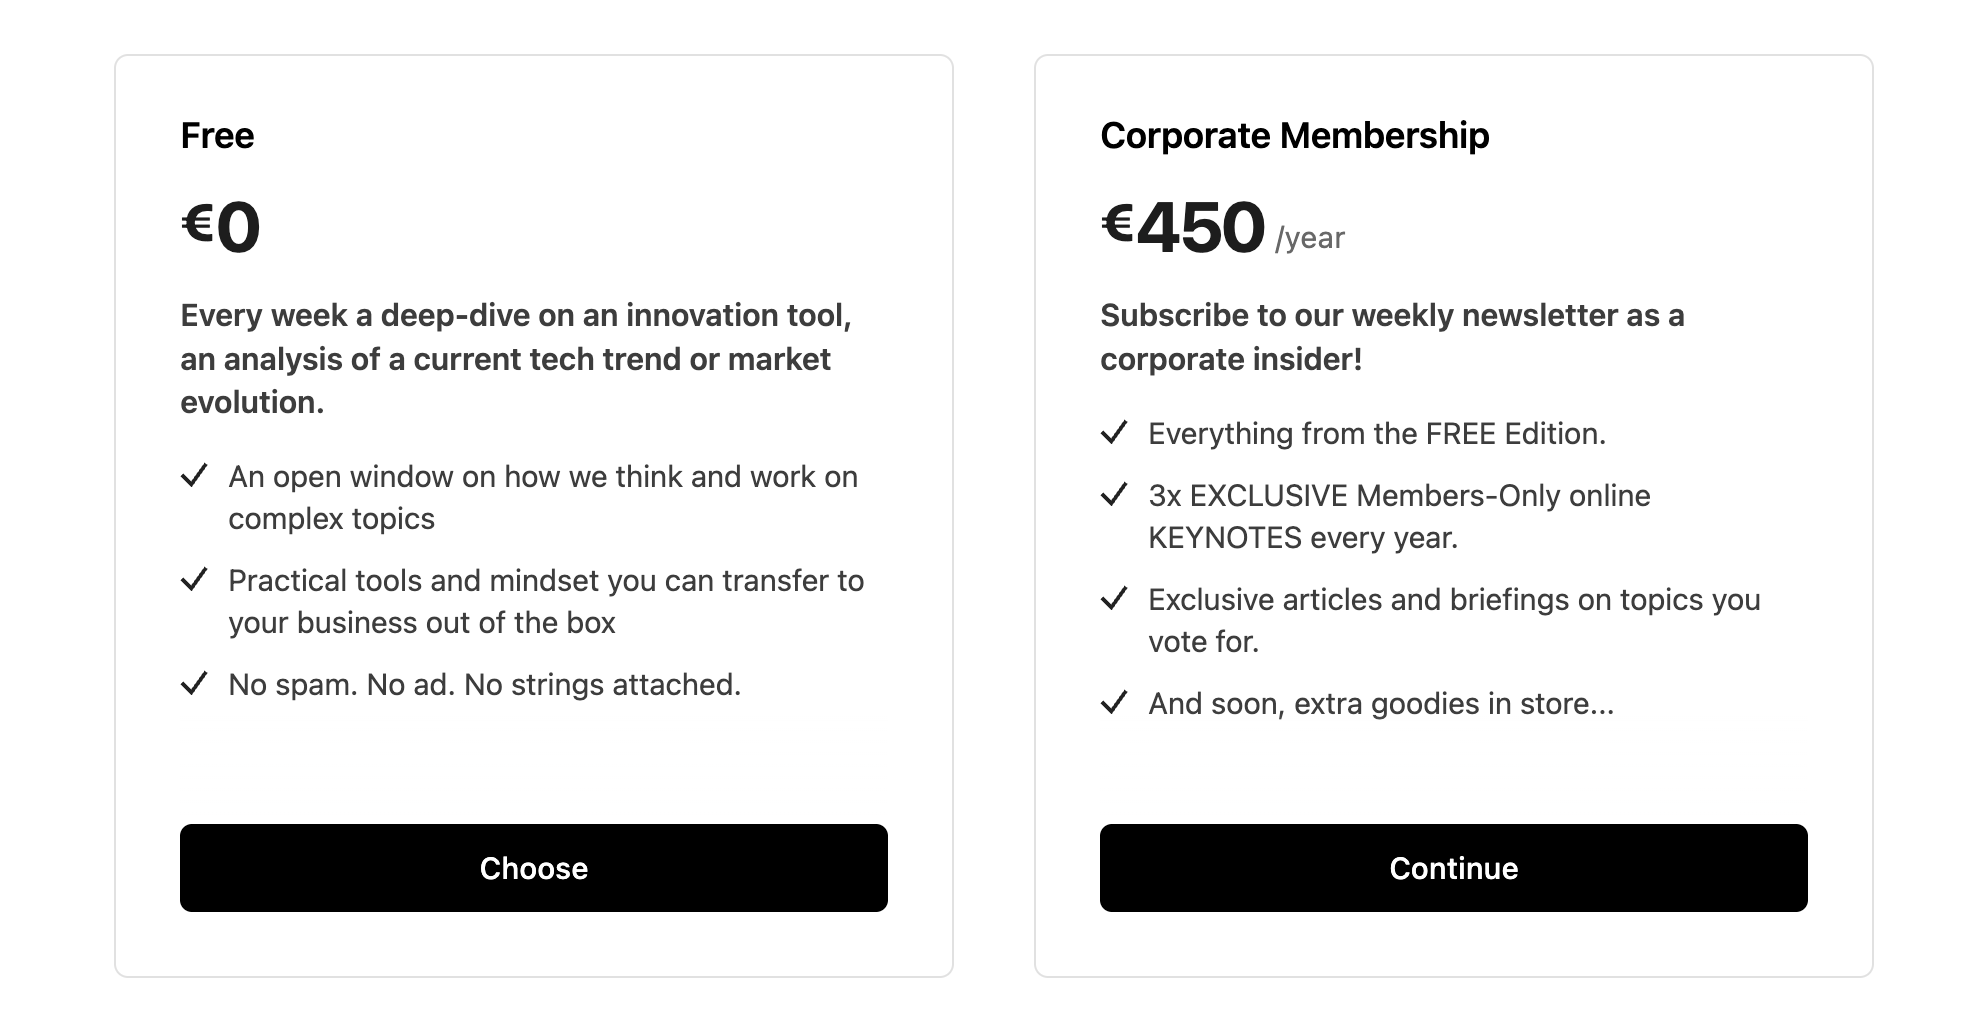Click the €0 price label
Image resolution: width=1978 pixels, height=1022 pixels.
click(221, 226)
